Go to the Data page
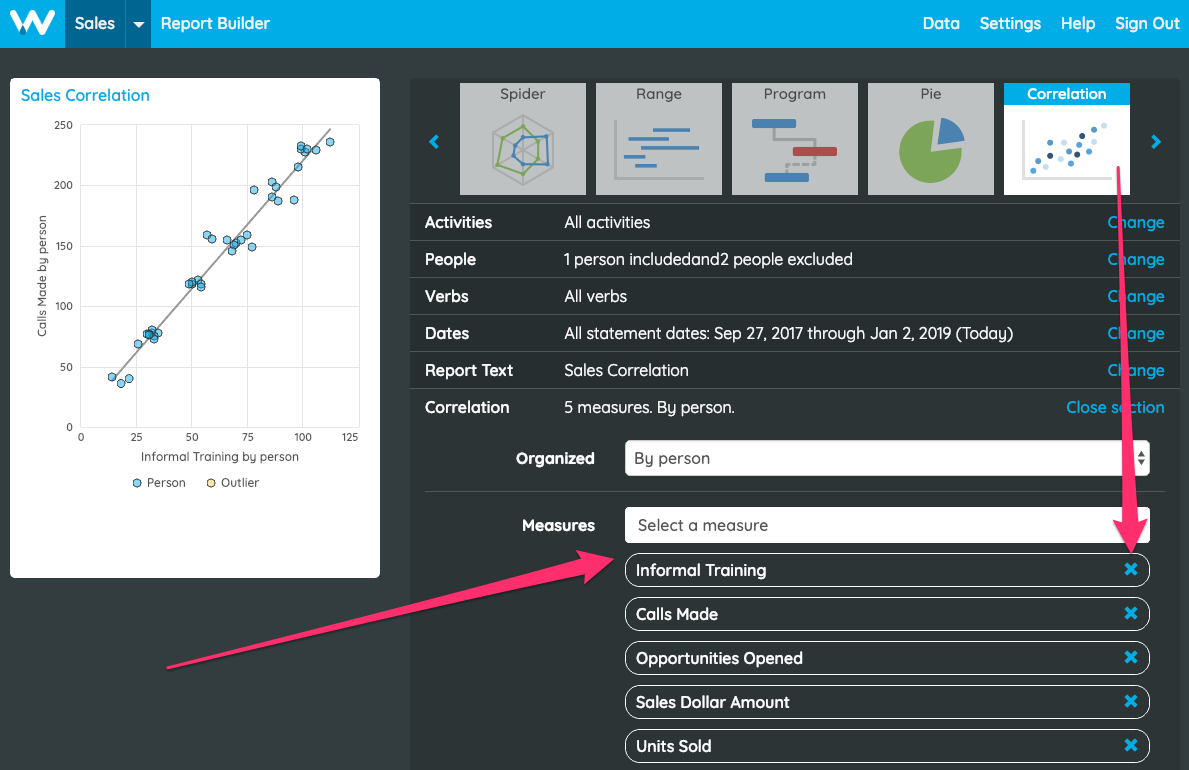1189x770 pixels. point(941,24)
